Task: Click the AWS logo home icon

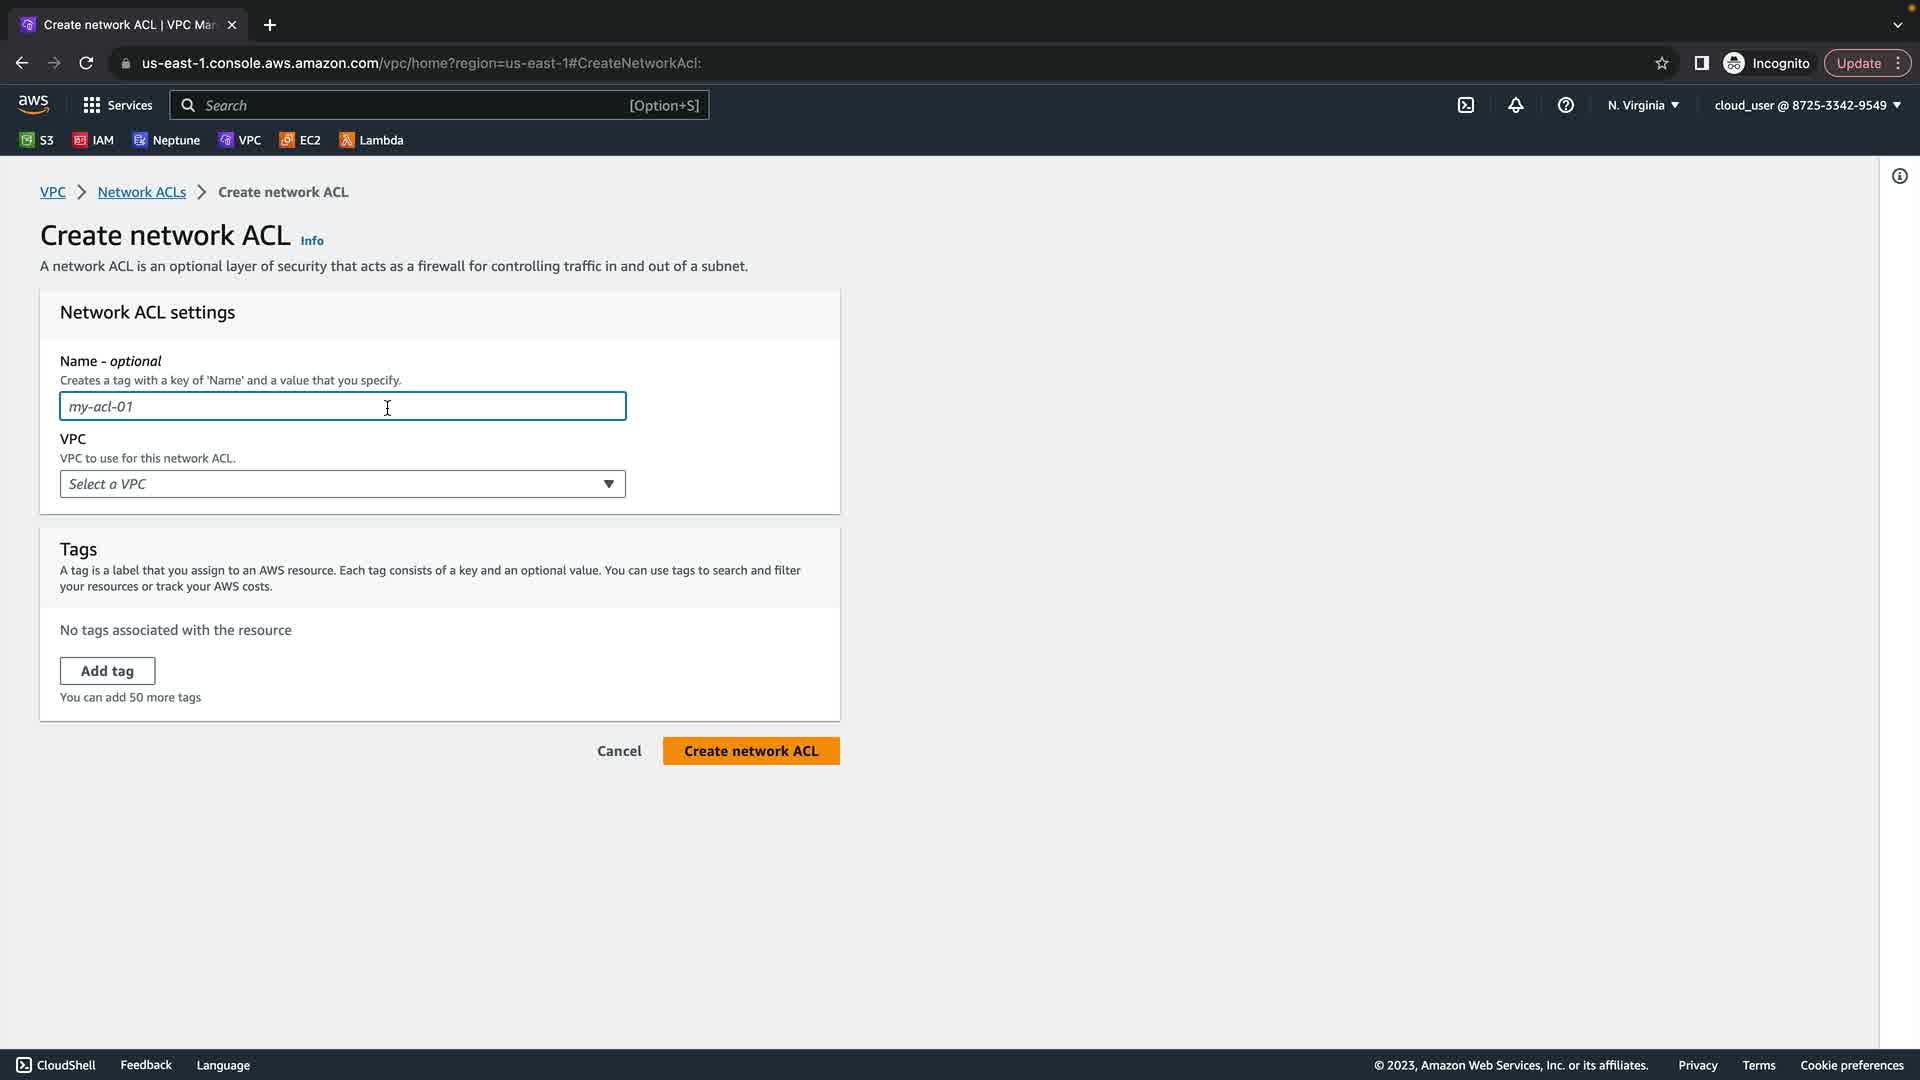Action: (x=33, y=104)
